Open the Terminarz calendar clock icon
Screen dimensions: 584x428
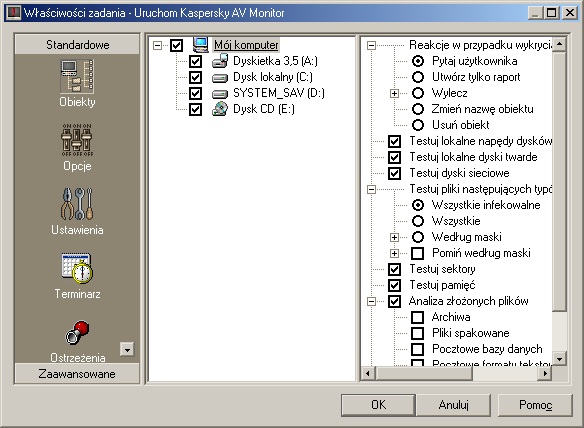coord(77,268)
